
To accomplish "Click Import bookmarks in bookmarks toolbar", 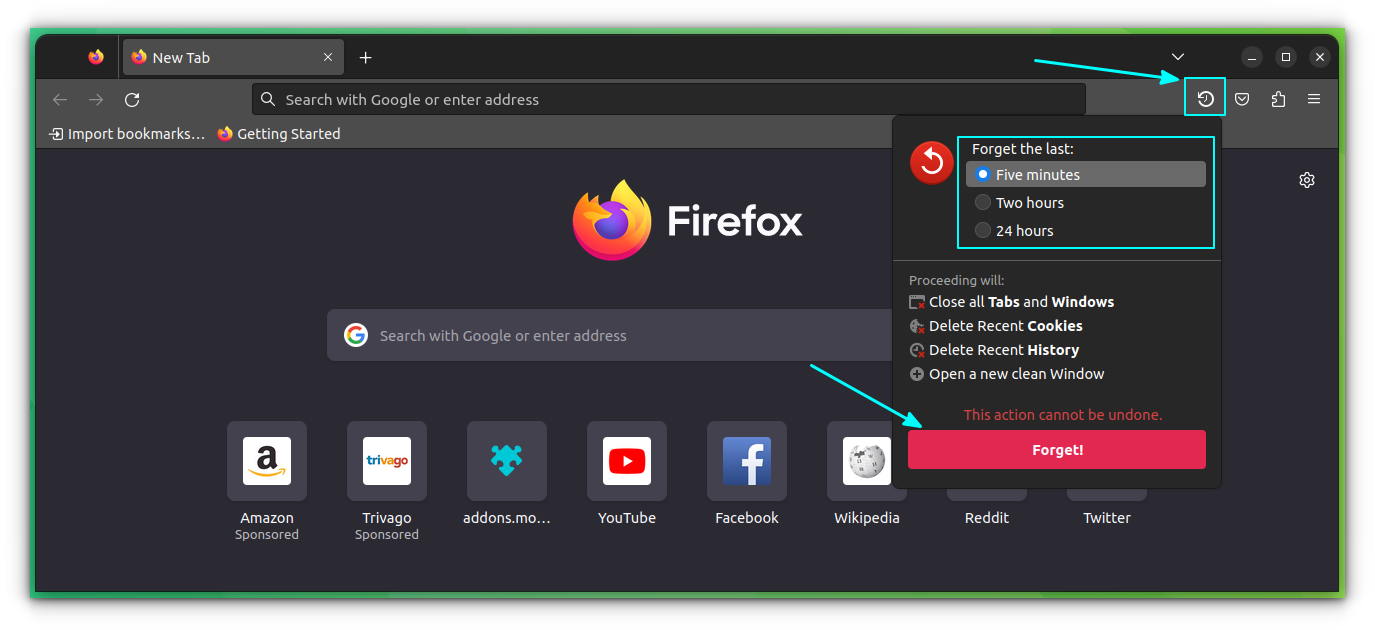I will [127, 133].
